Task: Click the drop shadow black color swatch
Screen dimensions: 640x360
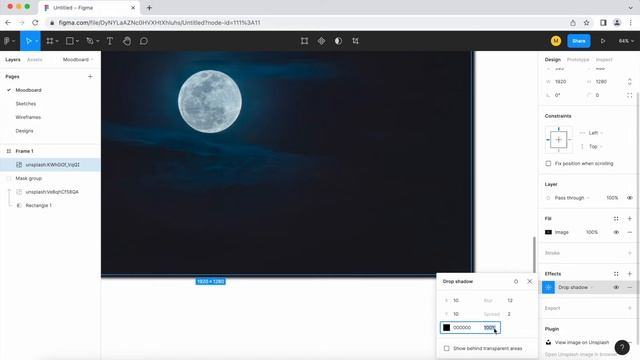Action: (447, 328)
